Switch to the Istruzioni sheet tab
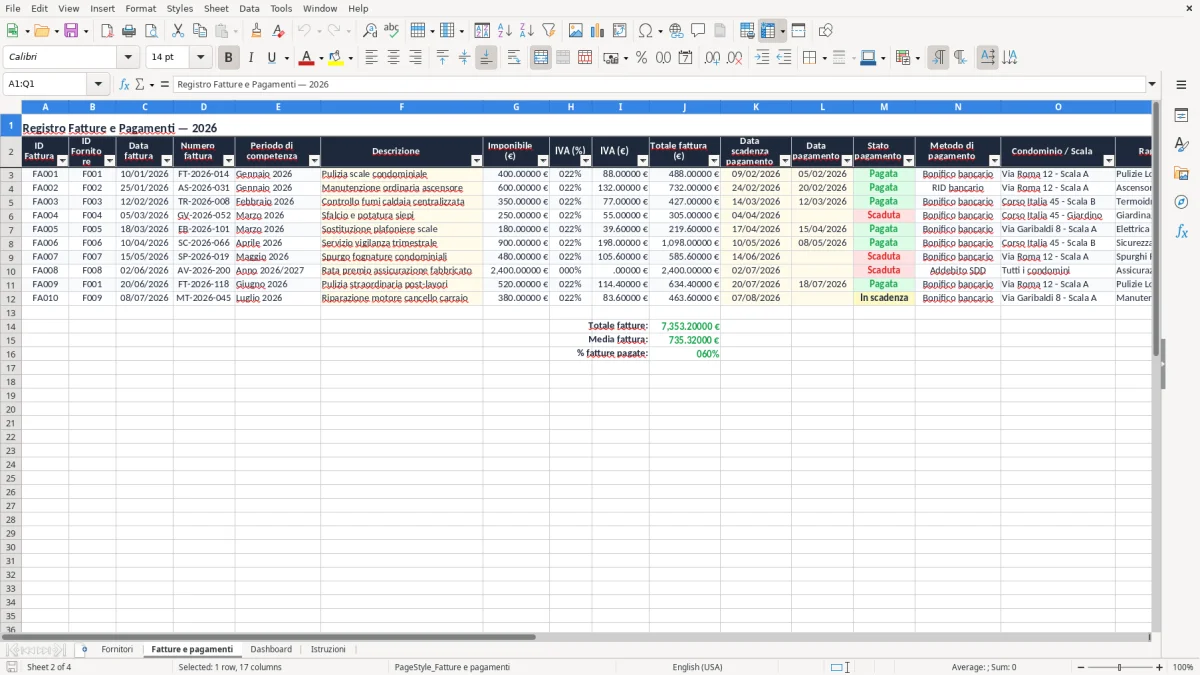This screenshot has width=1200, height=675. (x=328, y=649)
